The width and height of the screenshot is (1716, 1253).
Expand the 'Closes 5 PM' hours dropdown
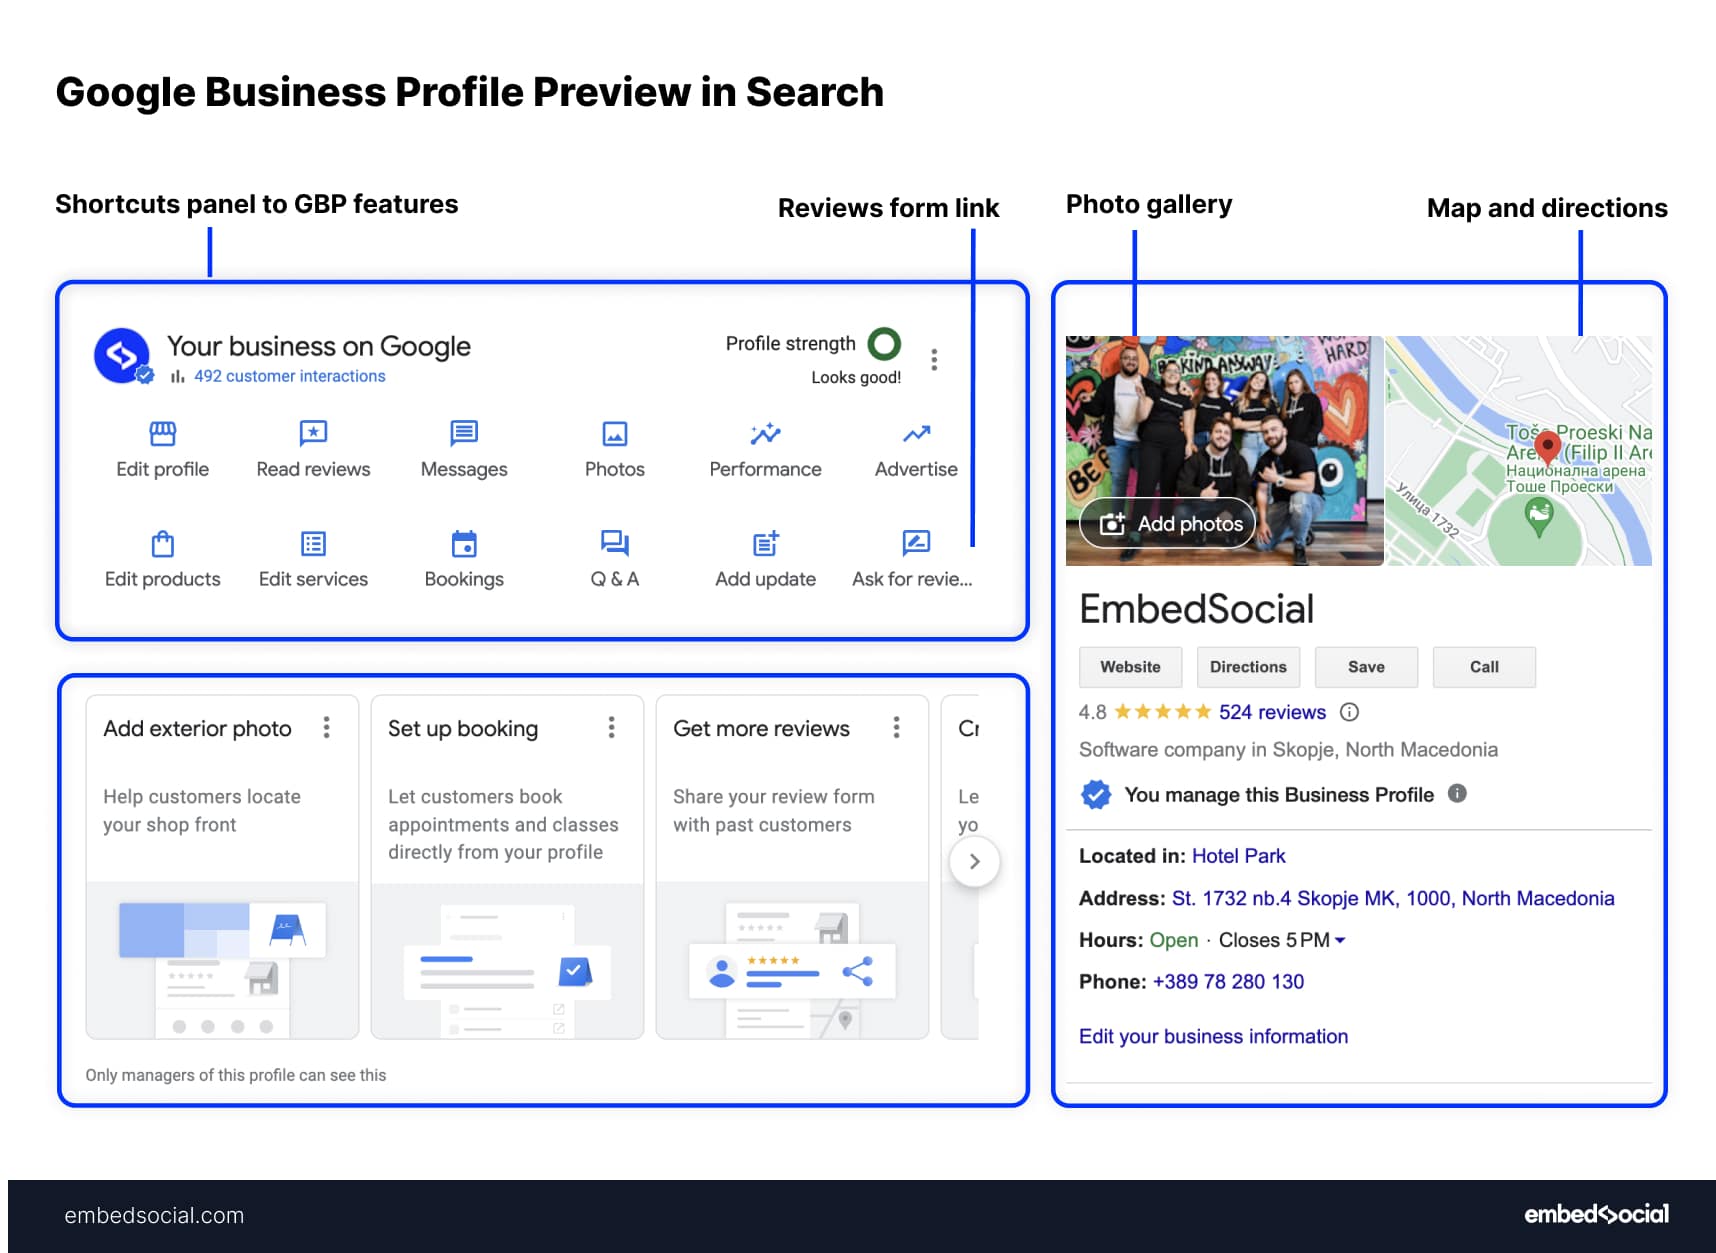click(1339, 940)
